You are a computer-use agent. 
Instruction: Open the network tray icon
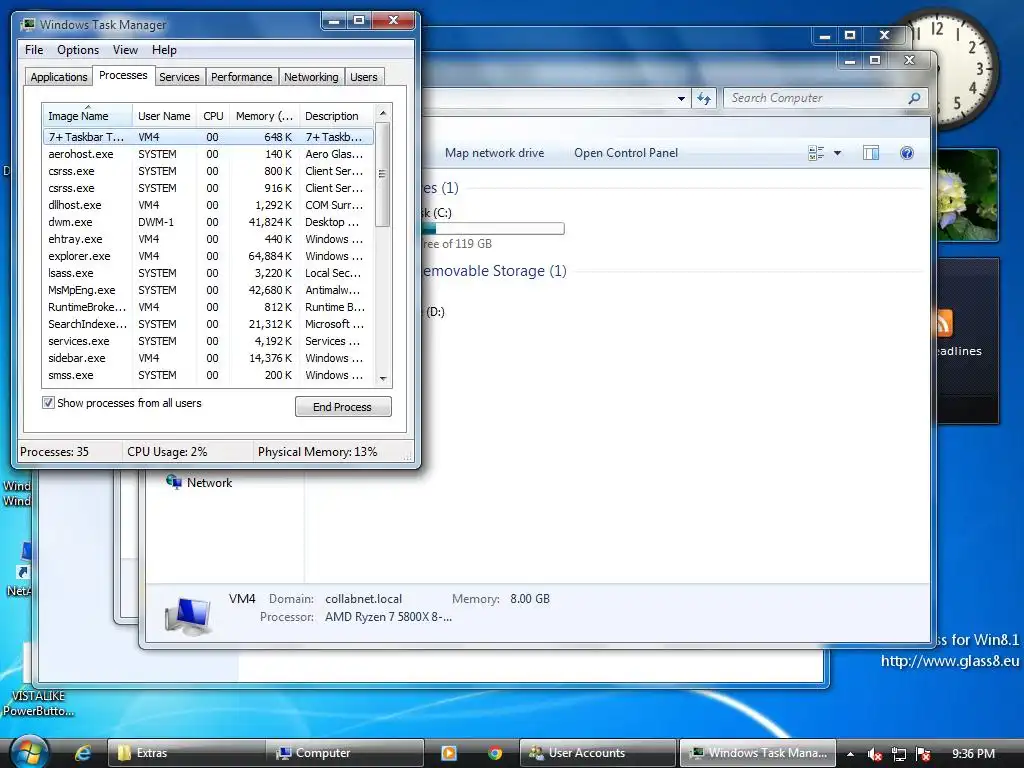click(899, 754)
